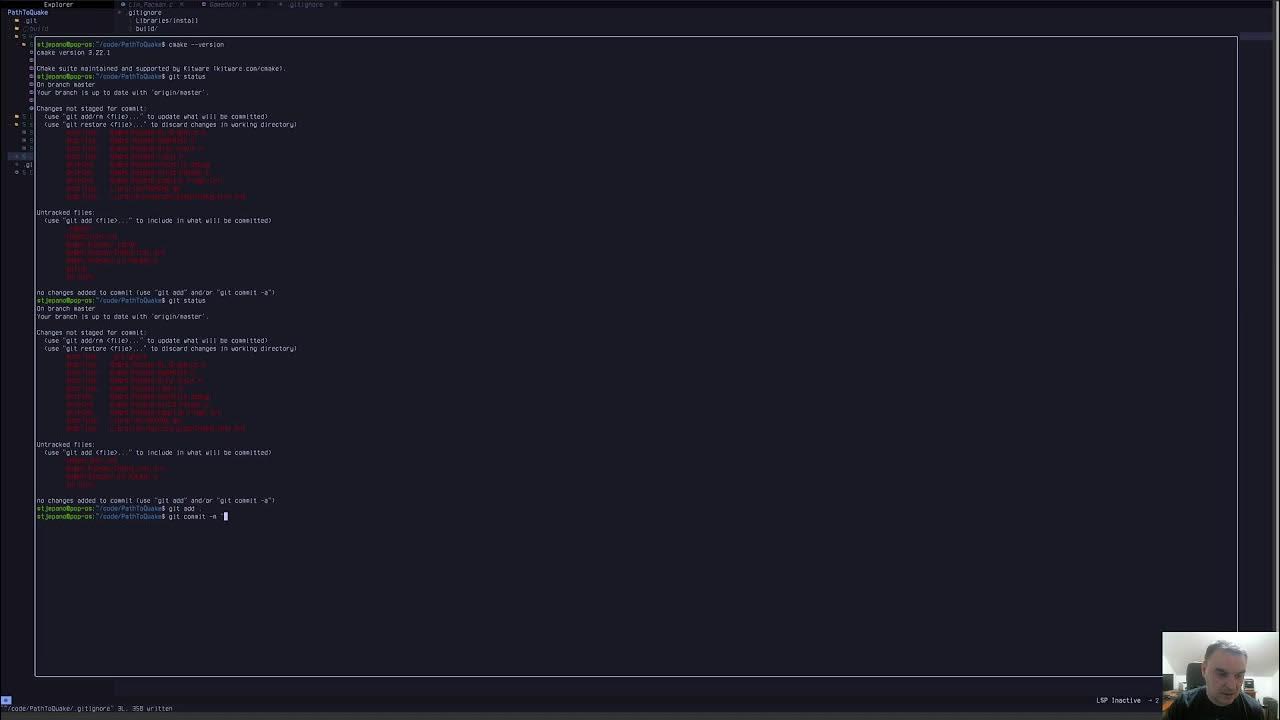This screenshot has height=720, width=1280.
Task: Close the Pacman .c file tab
Action: (179, 5)
